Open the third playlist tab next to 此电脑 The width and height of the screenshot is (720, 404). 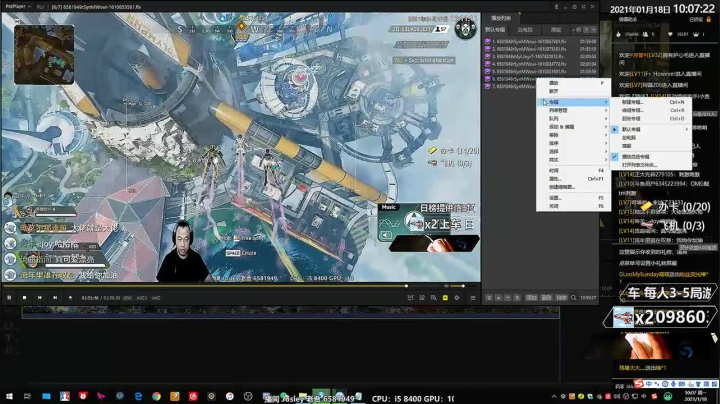556,29
